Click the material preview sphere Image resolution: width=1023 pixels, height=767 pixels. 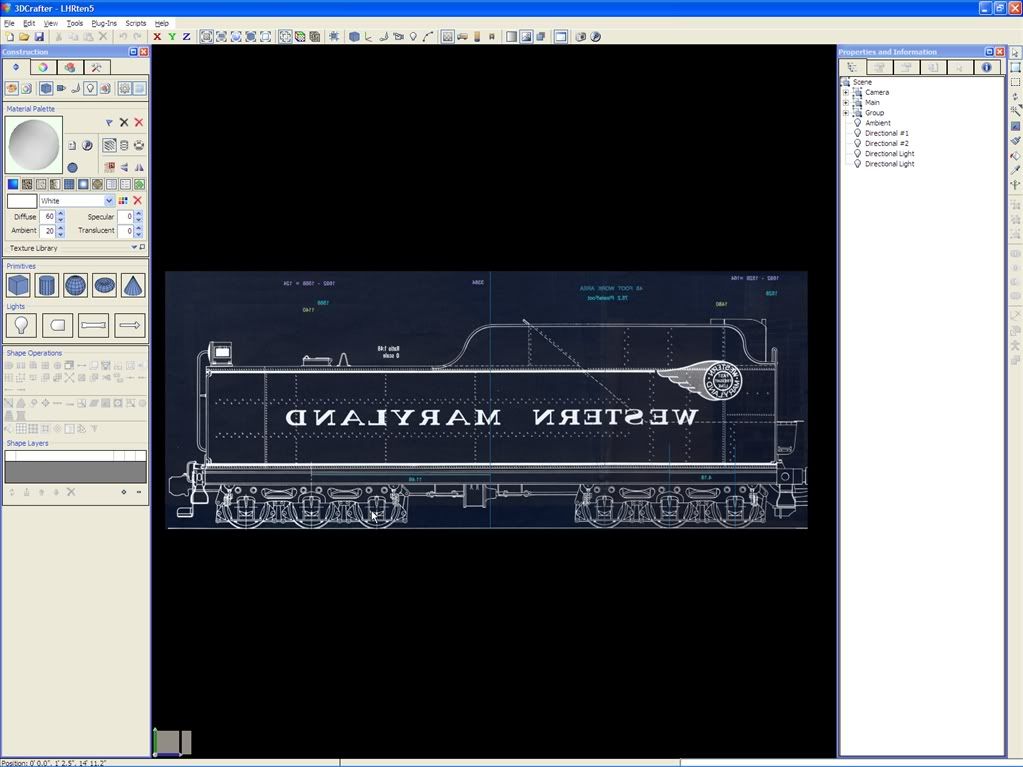pyautogui.click(x=34, y=145)
